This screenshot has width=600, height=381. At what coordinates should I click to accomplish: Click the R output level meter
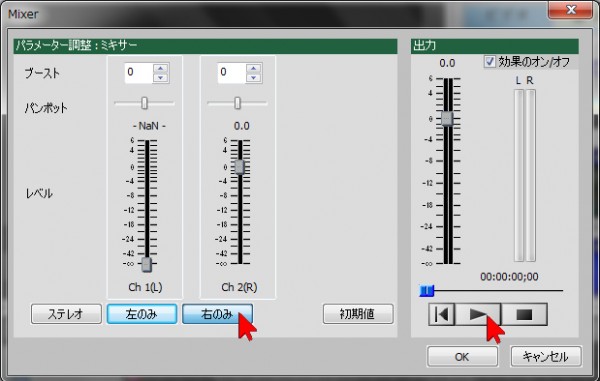click(x=530, y=176)
